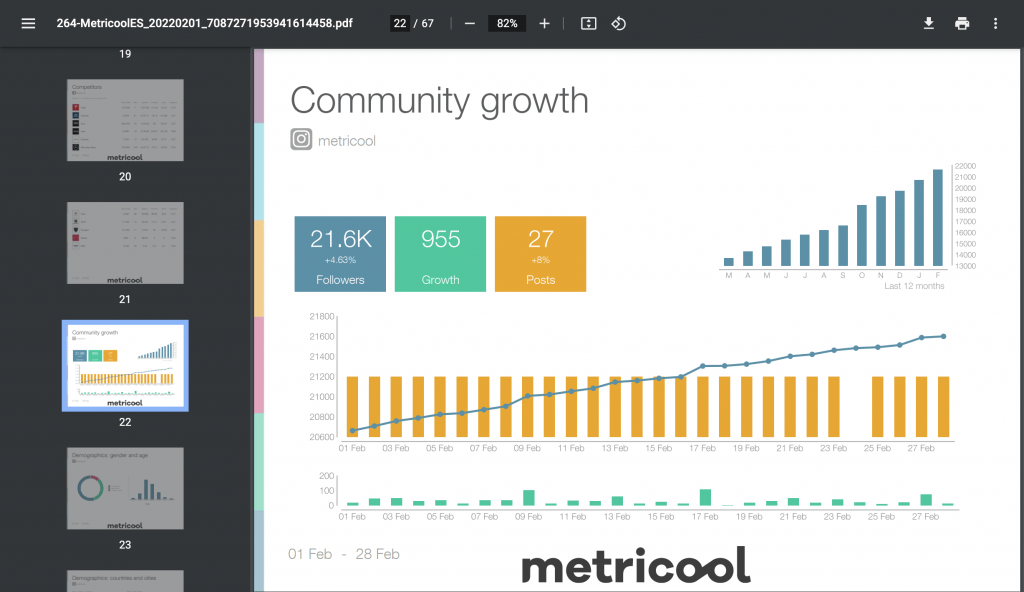
Task: Click the '+8%' text in Posts card
Action: (540, 260)
